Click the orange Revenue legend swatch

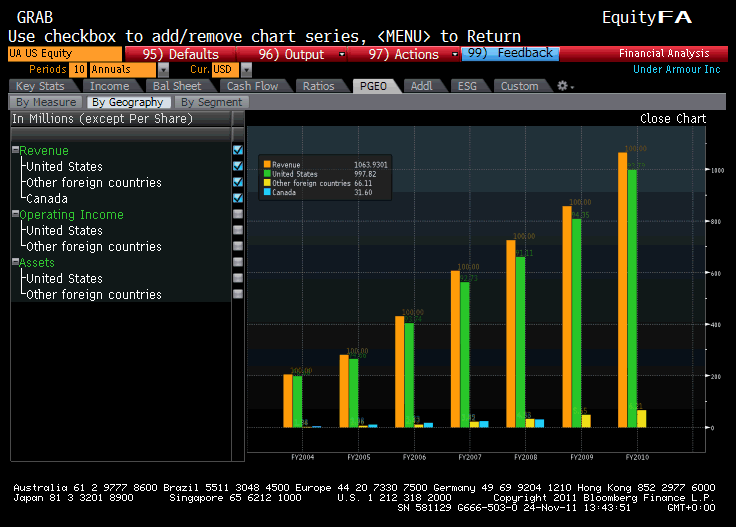(x=267, y=164)
